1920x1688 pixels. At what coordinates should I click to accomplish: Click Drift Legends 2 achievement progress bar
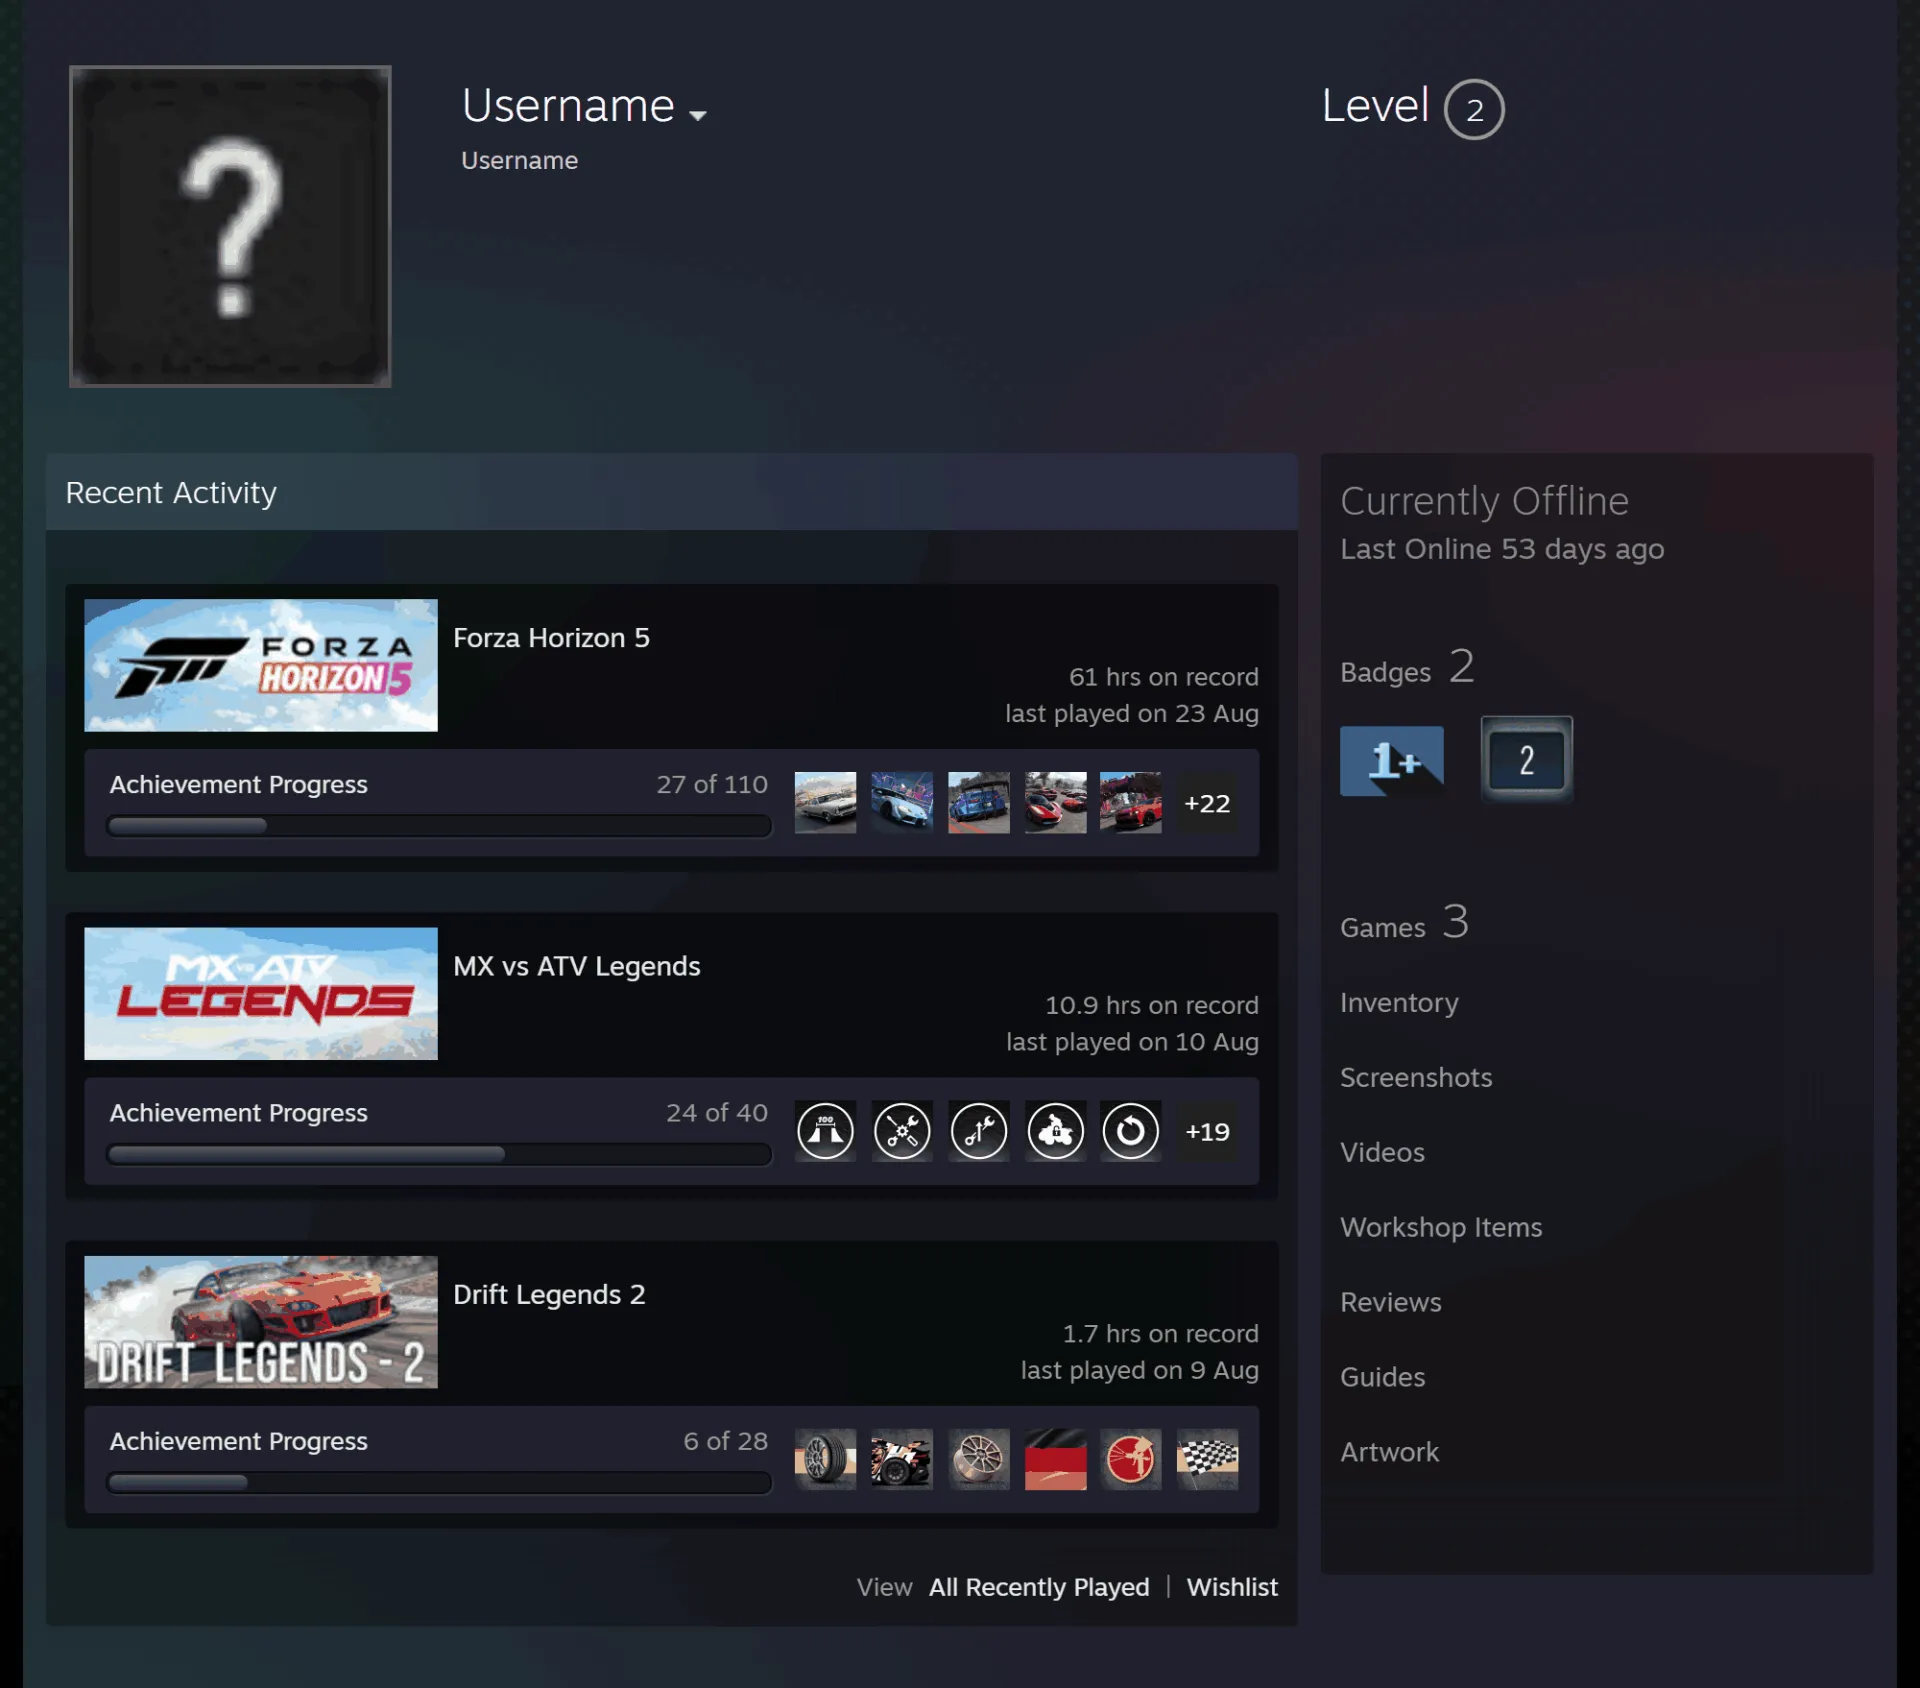click(439, 1482)
